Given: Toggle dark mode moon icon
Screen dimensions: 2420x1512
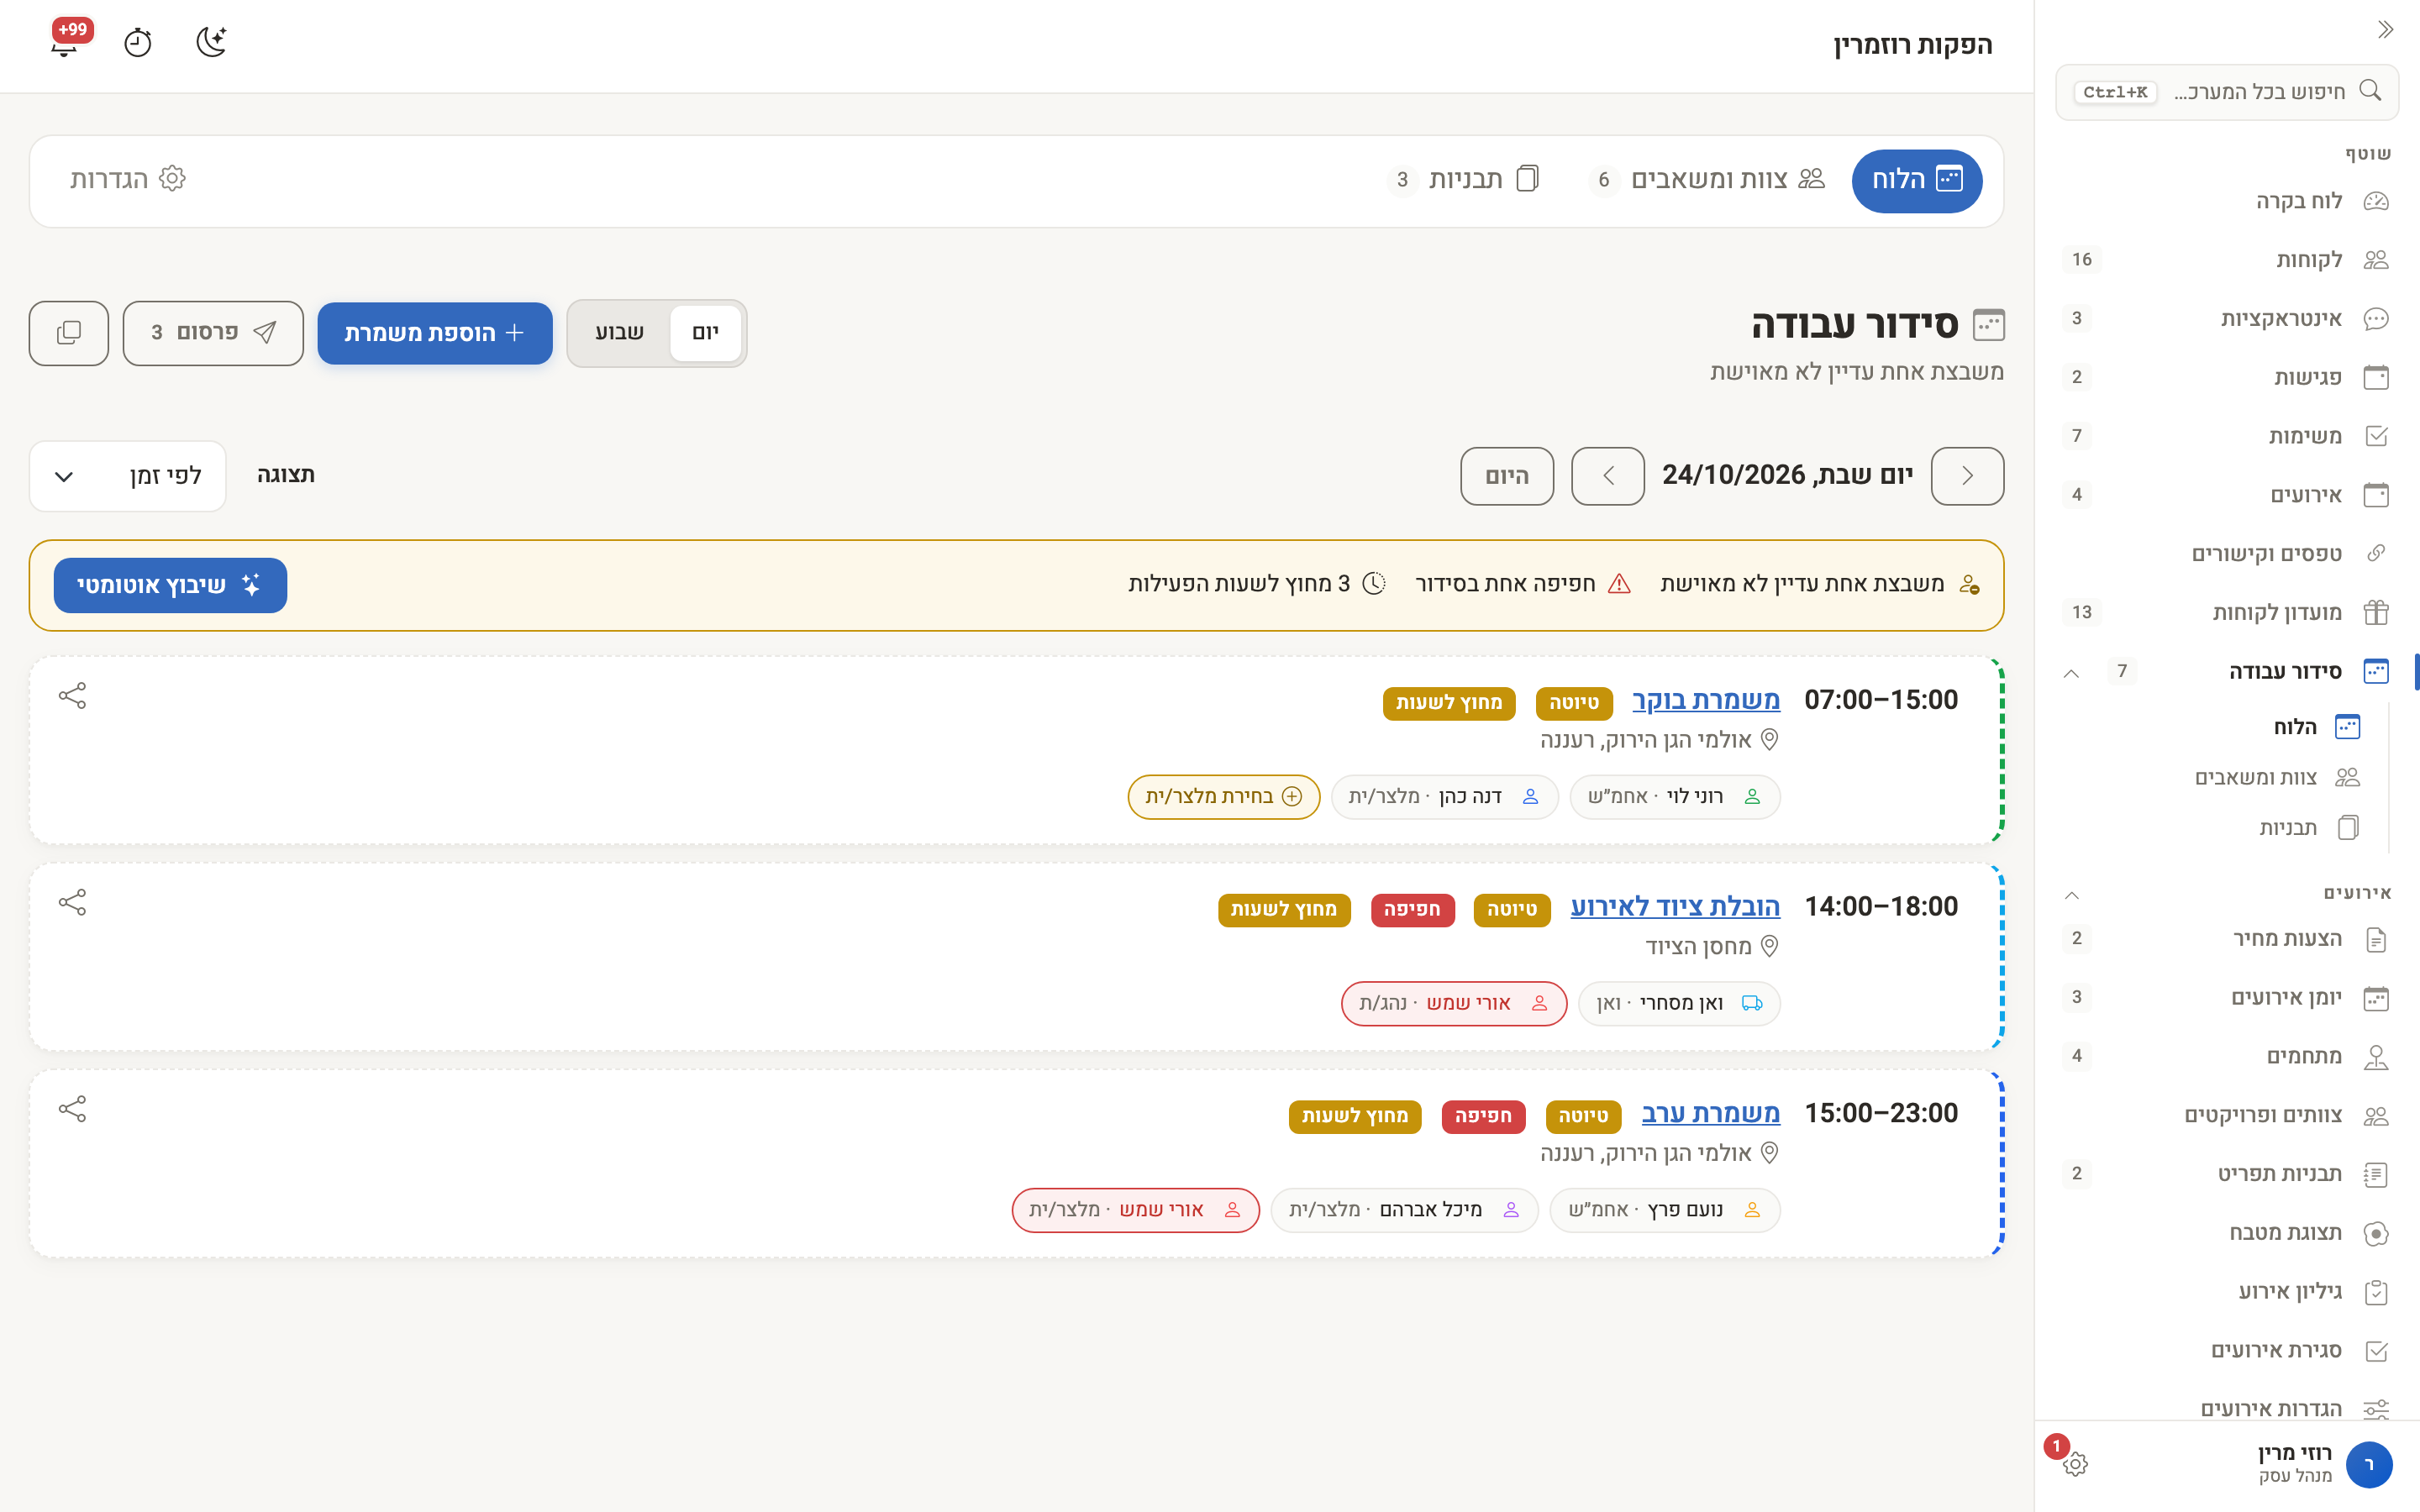Looking at the screenshot, I should coord(211,42).
